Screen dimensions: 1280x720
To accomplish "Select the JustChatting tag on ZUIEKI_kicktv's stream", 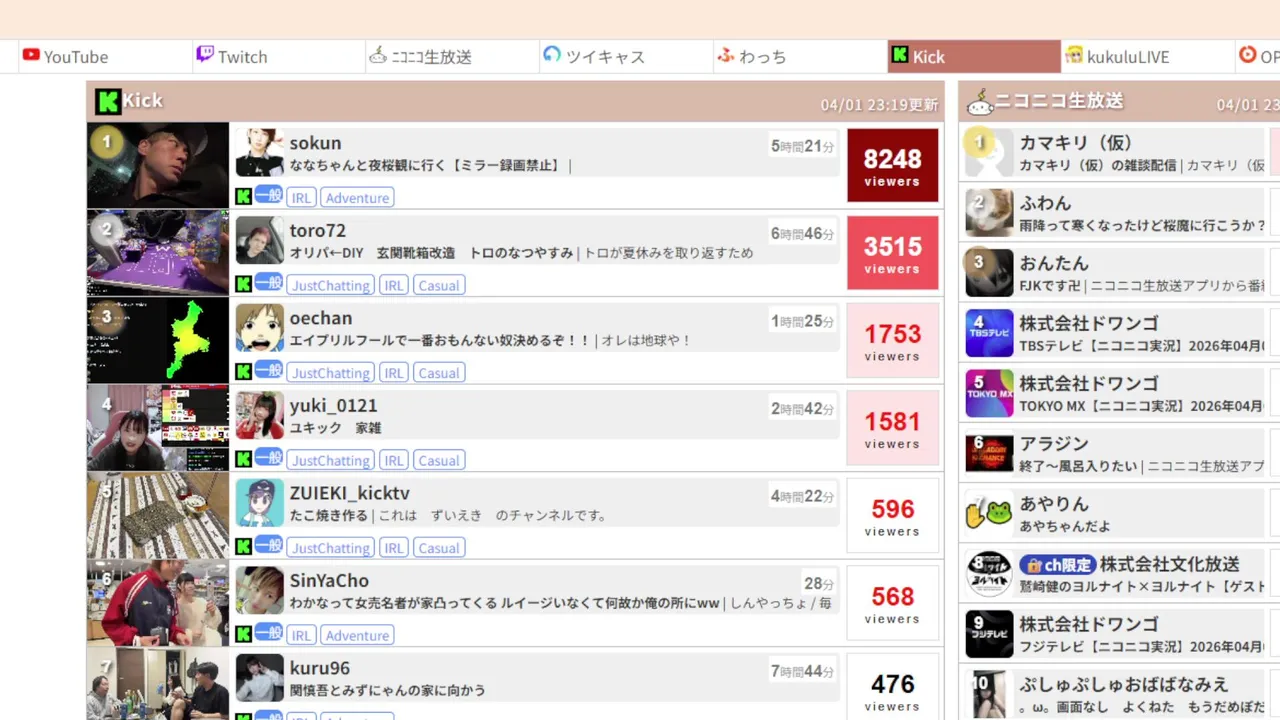I will click(x=331, y=548).
